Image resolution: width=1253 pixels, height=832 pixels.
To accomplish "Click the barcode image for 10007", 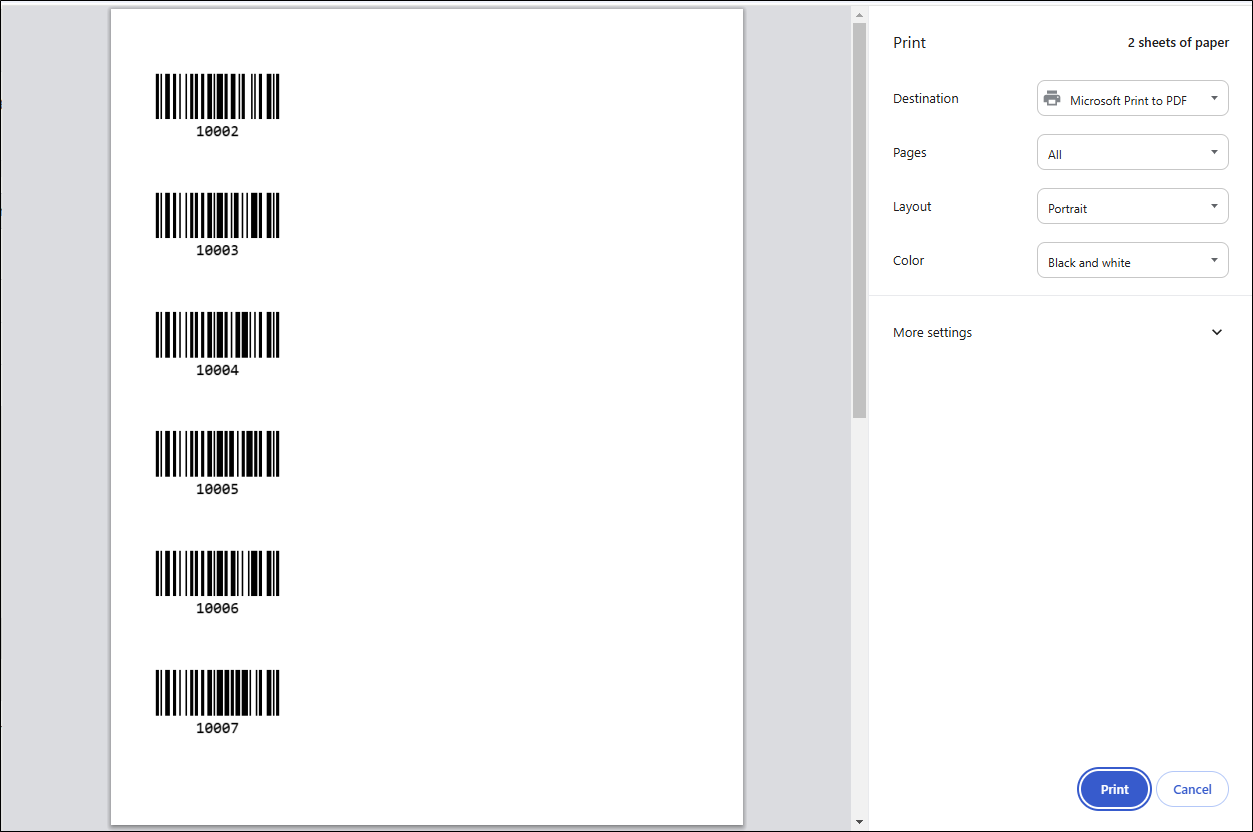I will click(217, 693).
